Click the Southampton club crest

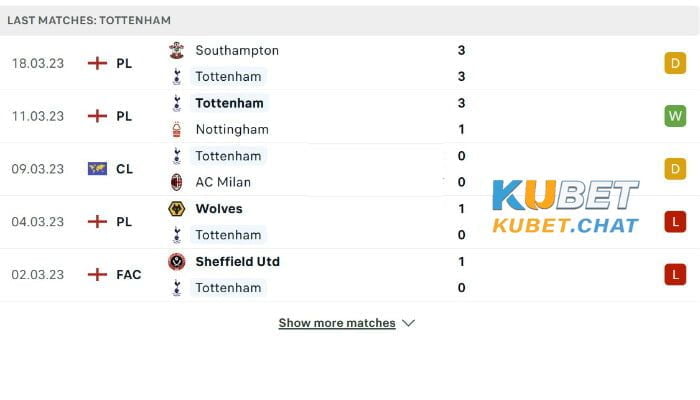point(177,50)
